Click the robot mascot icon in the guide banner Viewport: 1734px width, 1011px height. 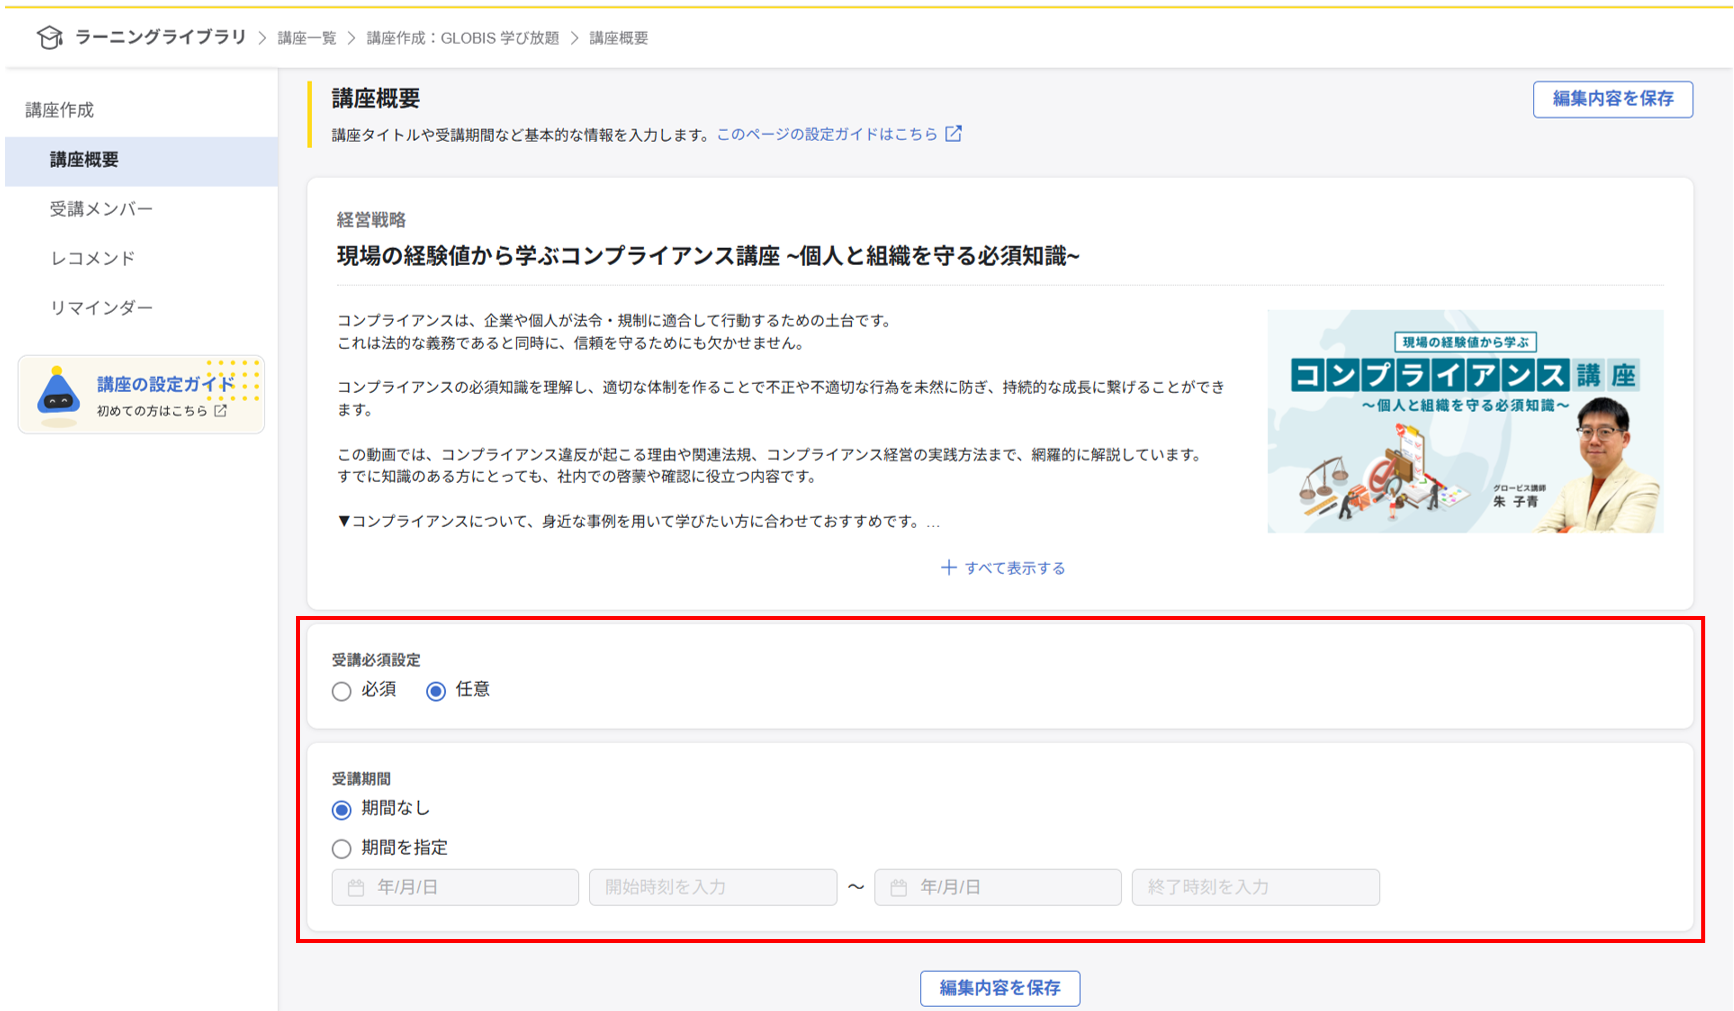coord(58,393)
